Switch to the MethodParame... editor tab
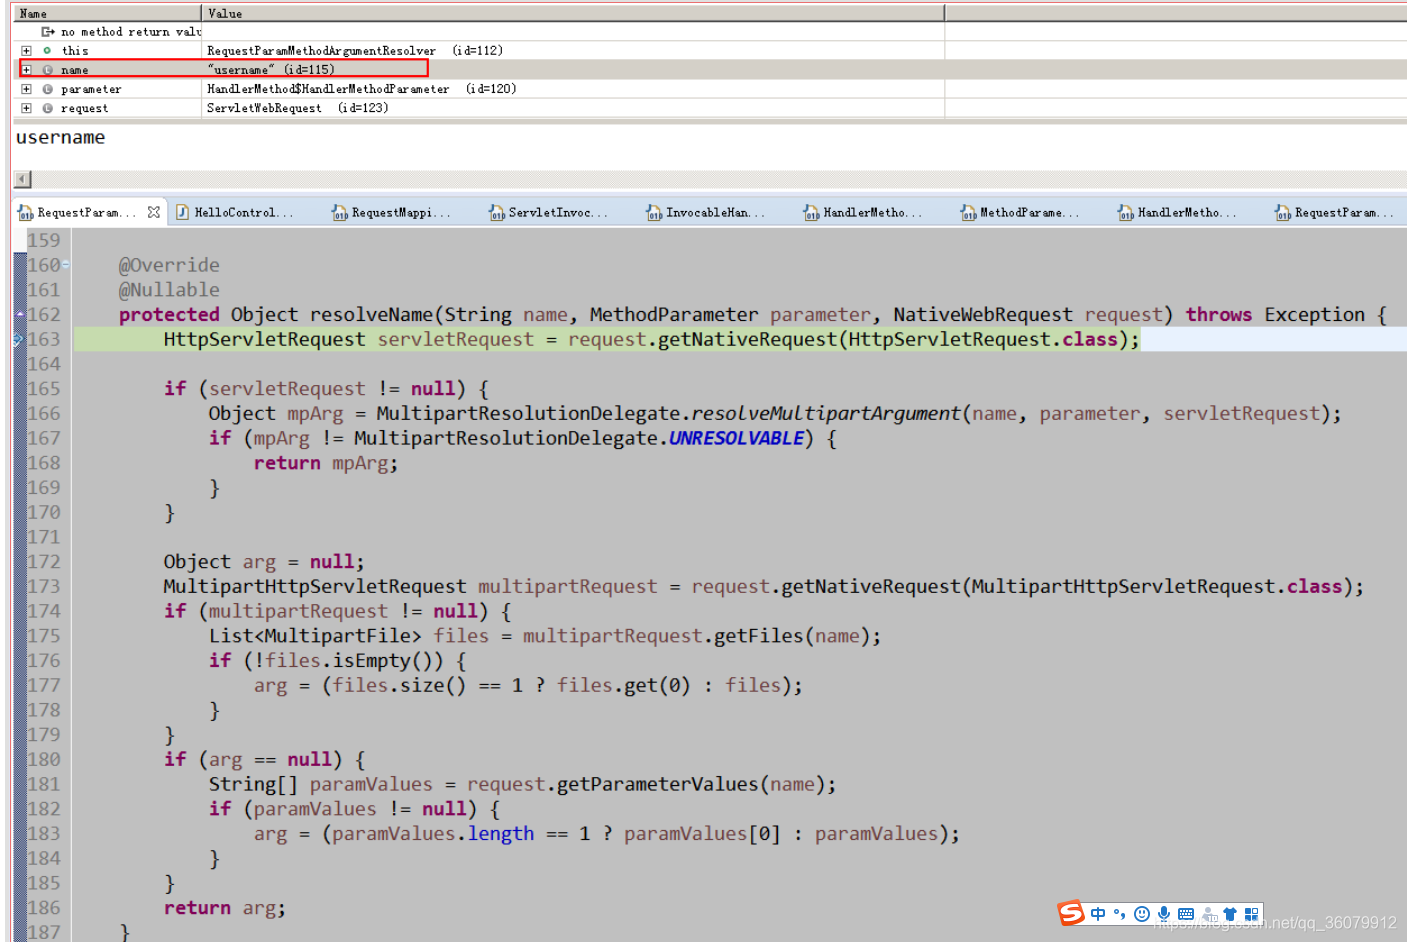This screenshot has width=1407, height=942. click(1020, 212)
